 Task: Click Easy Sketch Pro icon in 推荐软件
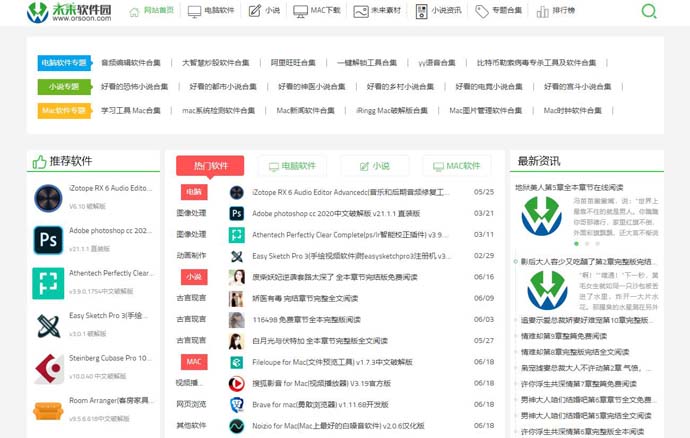pos(48,326)
